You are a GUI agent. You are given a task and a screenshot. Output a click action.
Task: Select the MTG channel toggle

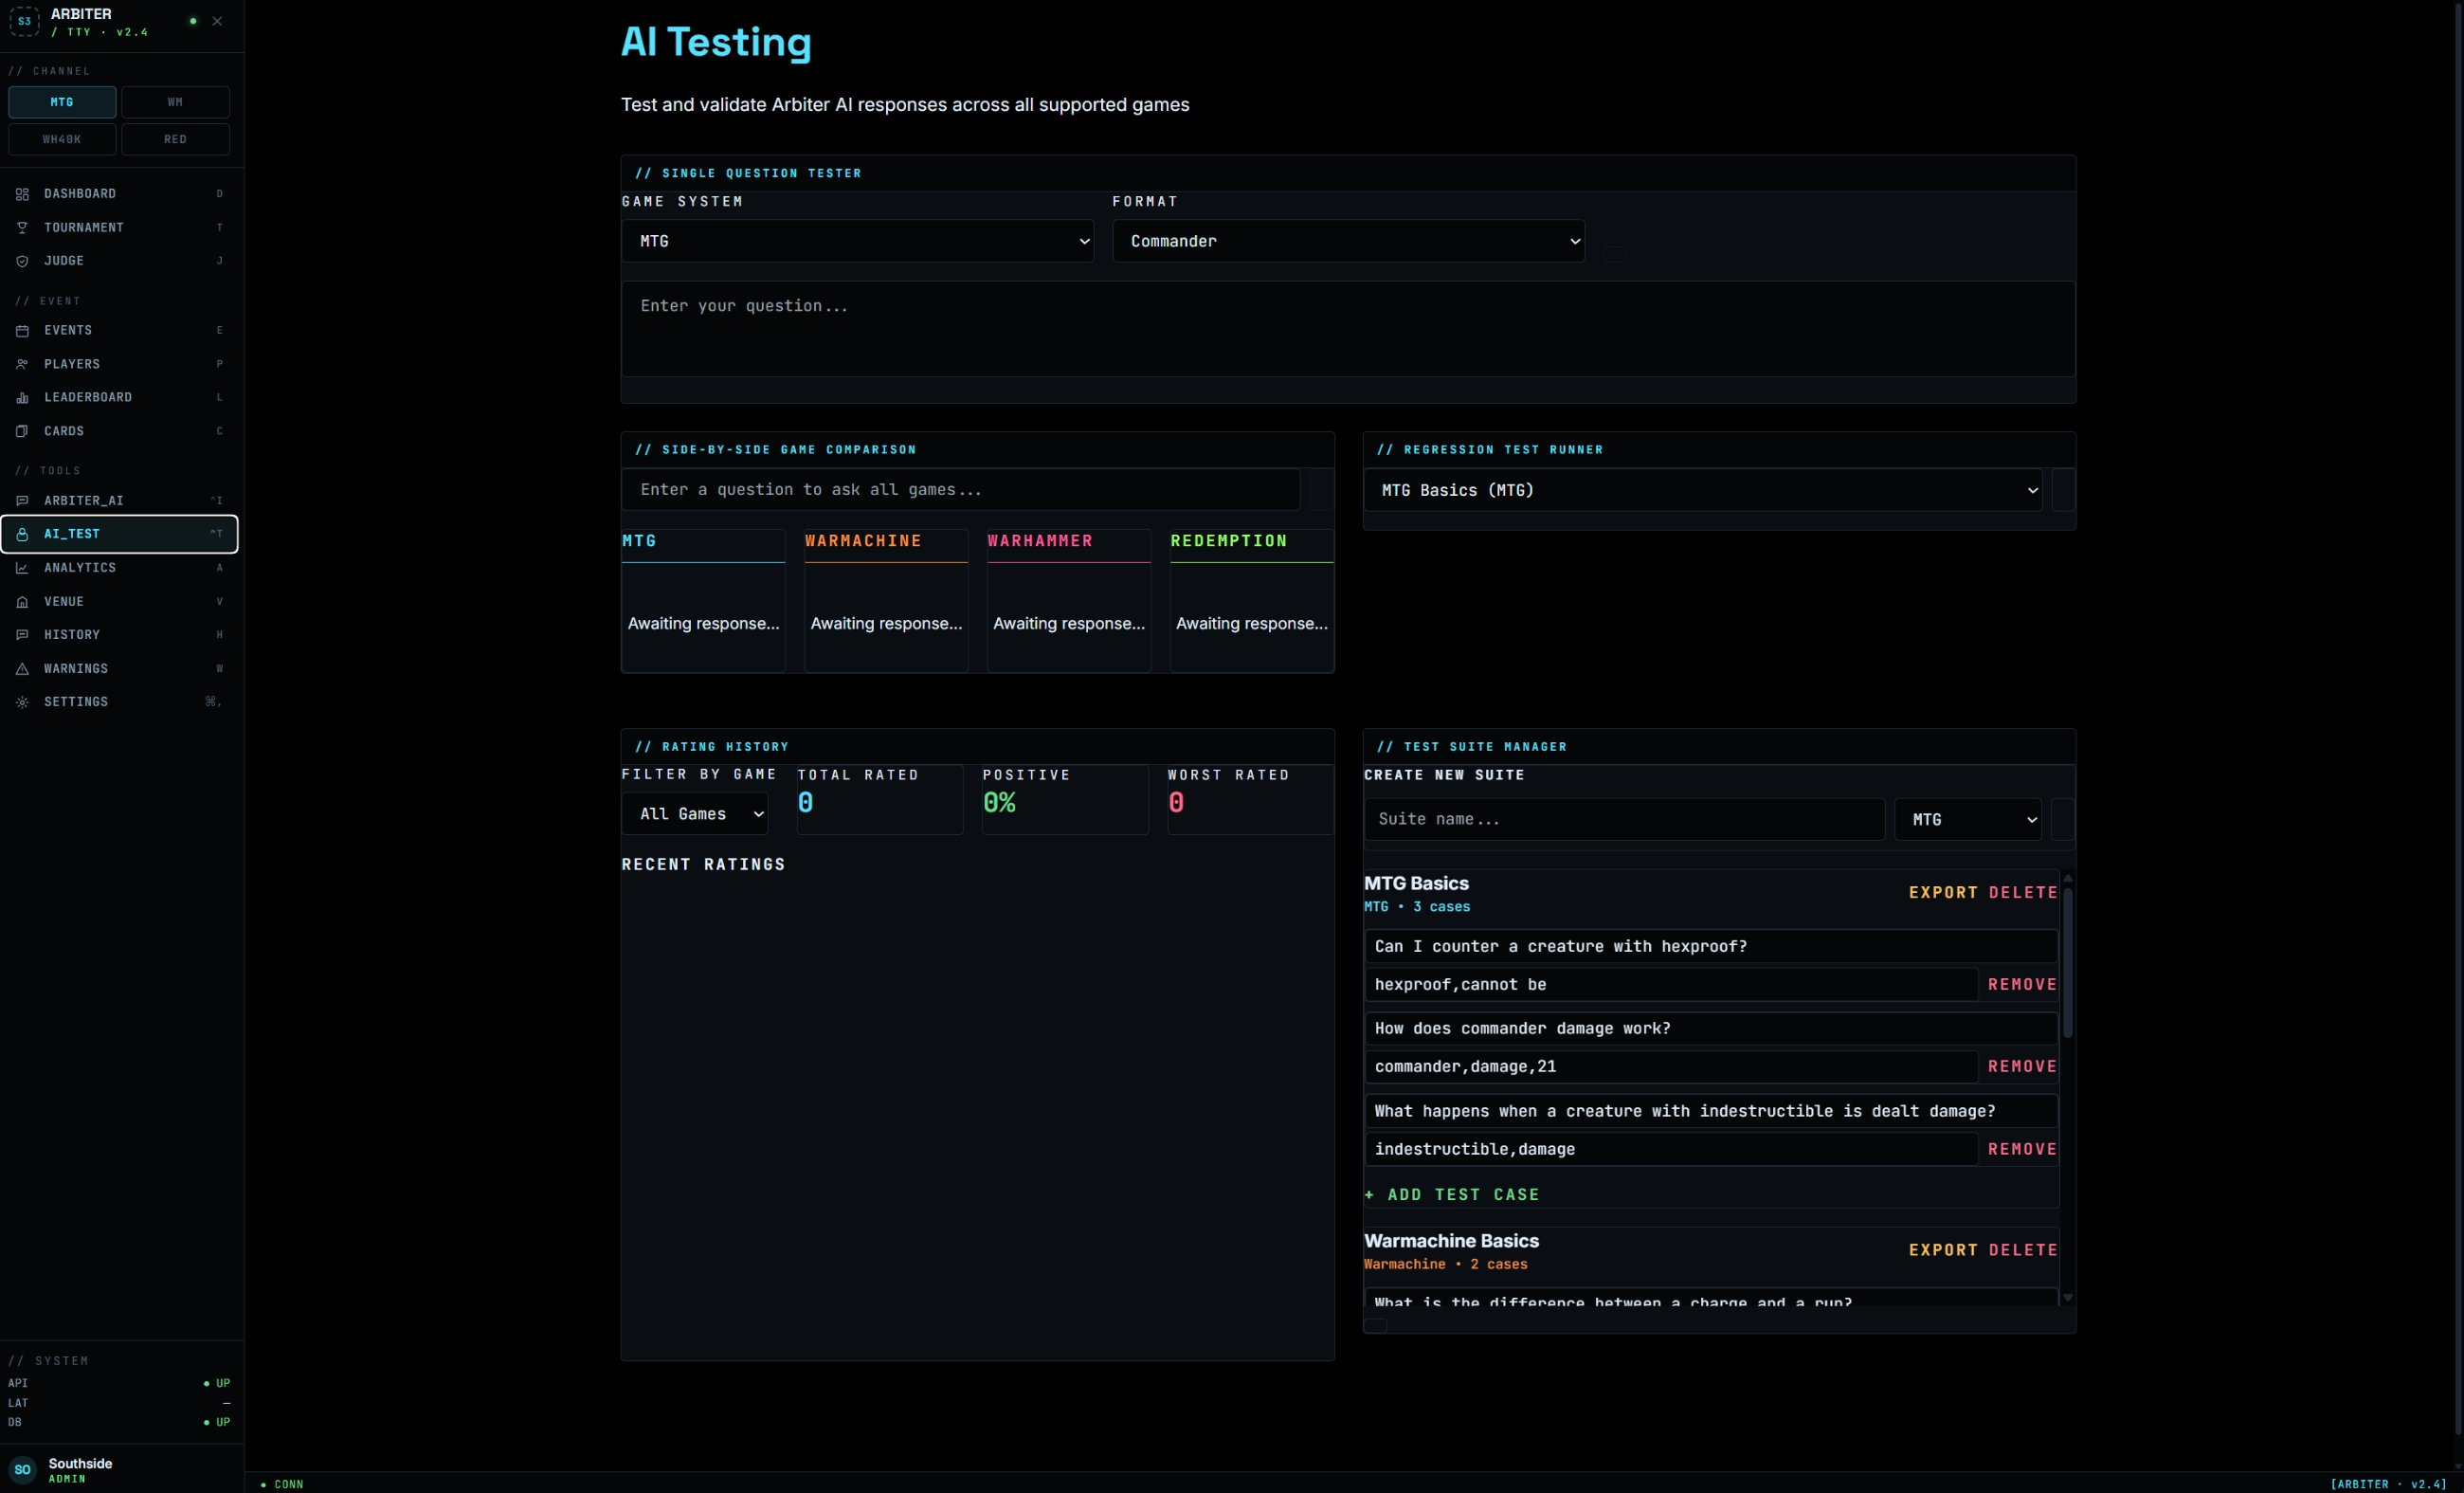pos(62,102)
